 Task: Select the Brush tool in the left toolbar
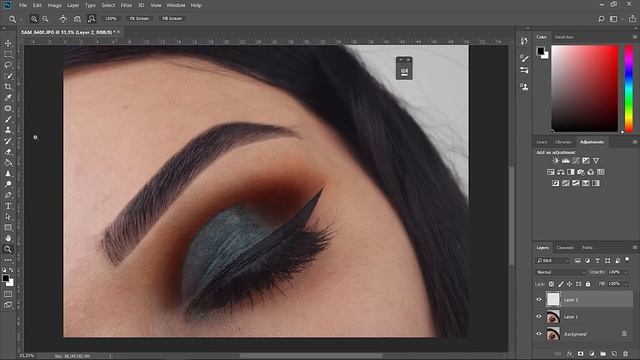8,119
